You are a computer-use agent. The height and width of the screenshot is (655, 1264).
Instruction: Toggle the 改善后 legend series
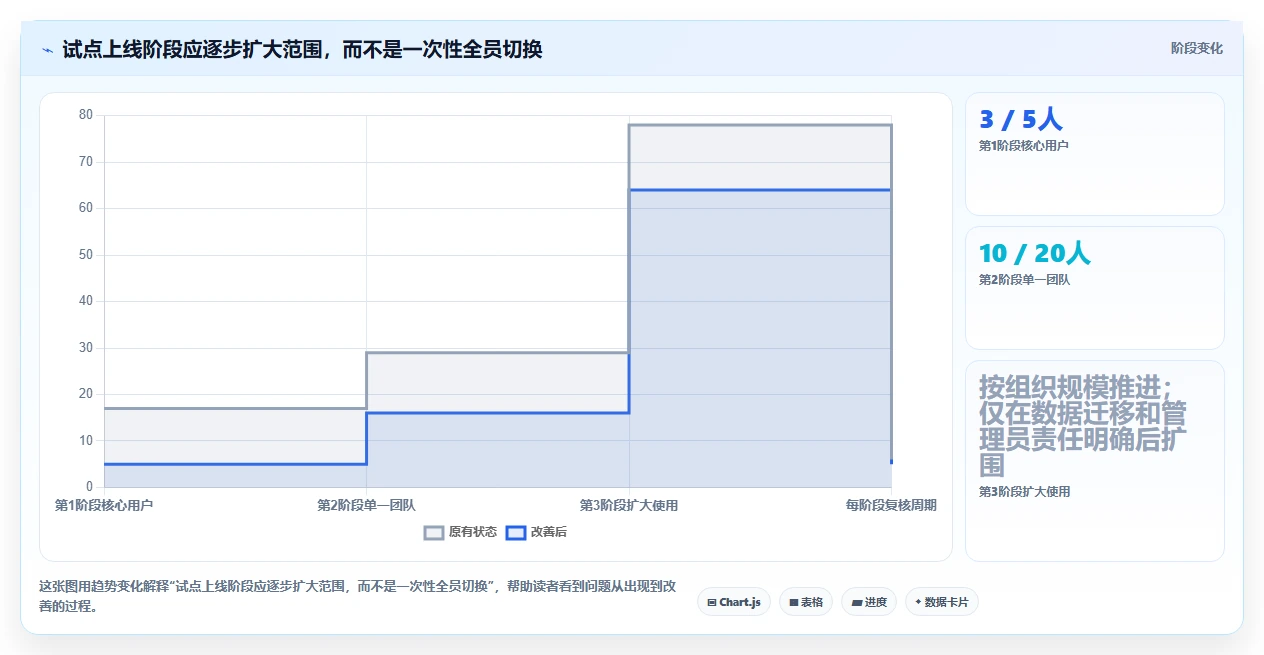(536, 532)
